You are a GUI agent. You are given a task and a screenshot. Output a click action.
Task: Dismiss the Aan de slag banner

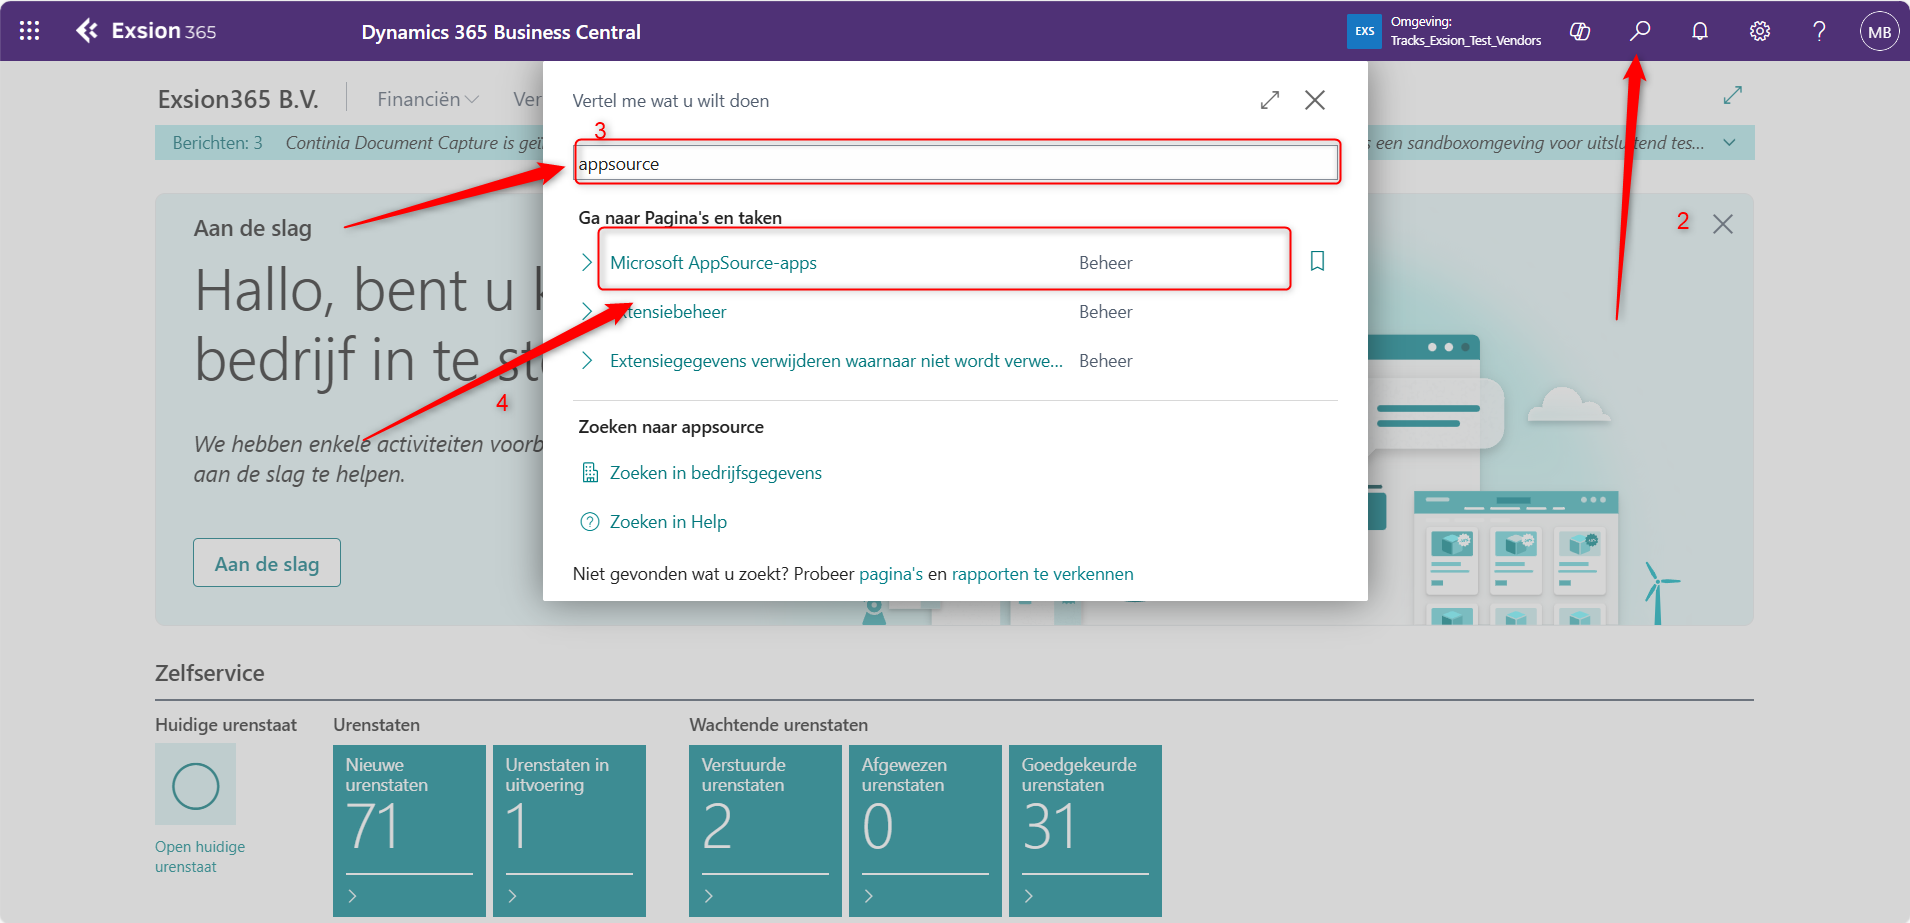coord(1723,224)
